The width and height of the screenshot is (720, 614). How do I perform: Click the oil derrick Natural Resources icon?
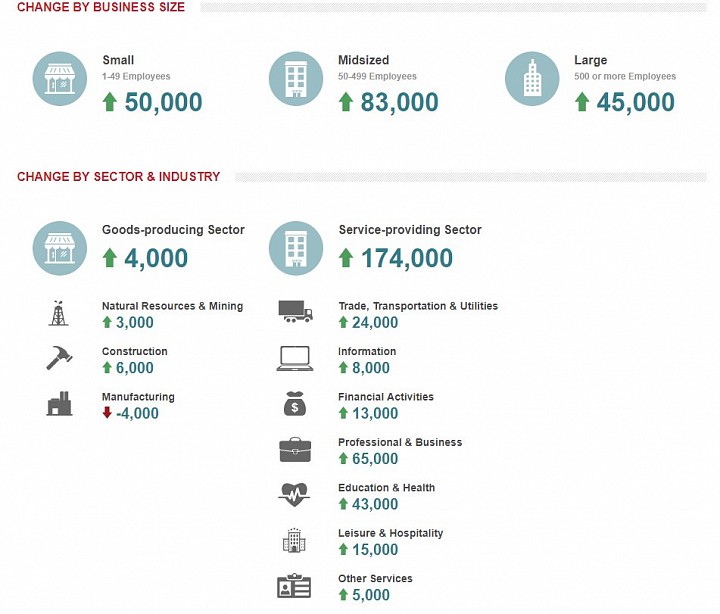coord(59,313)
